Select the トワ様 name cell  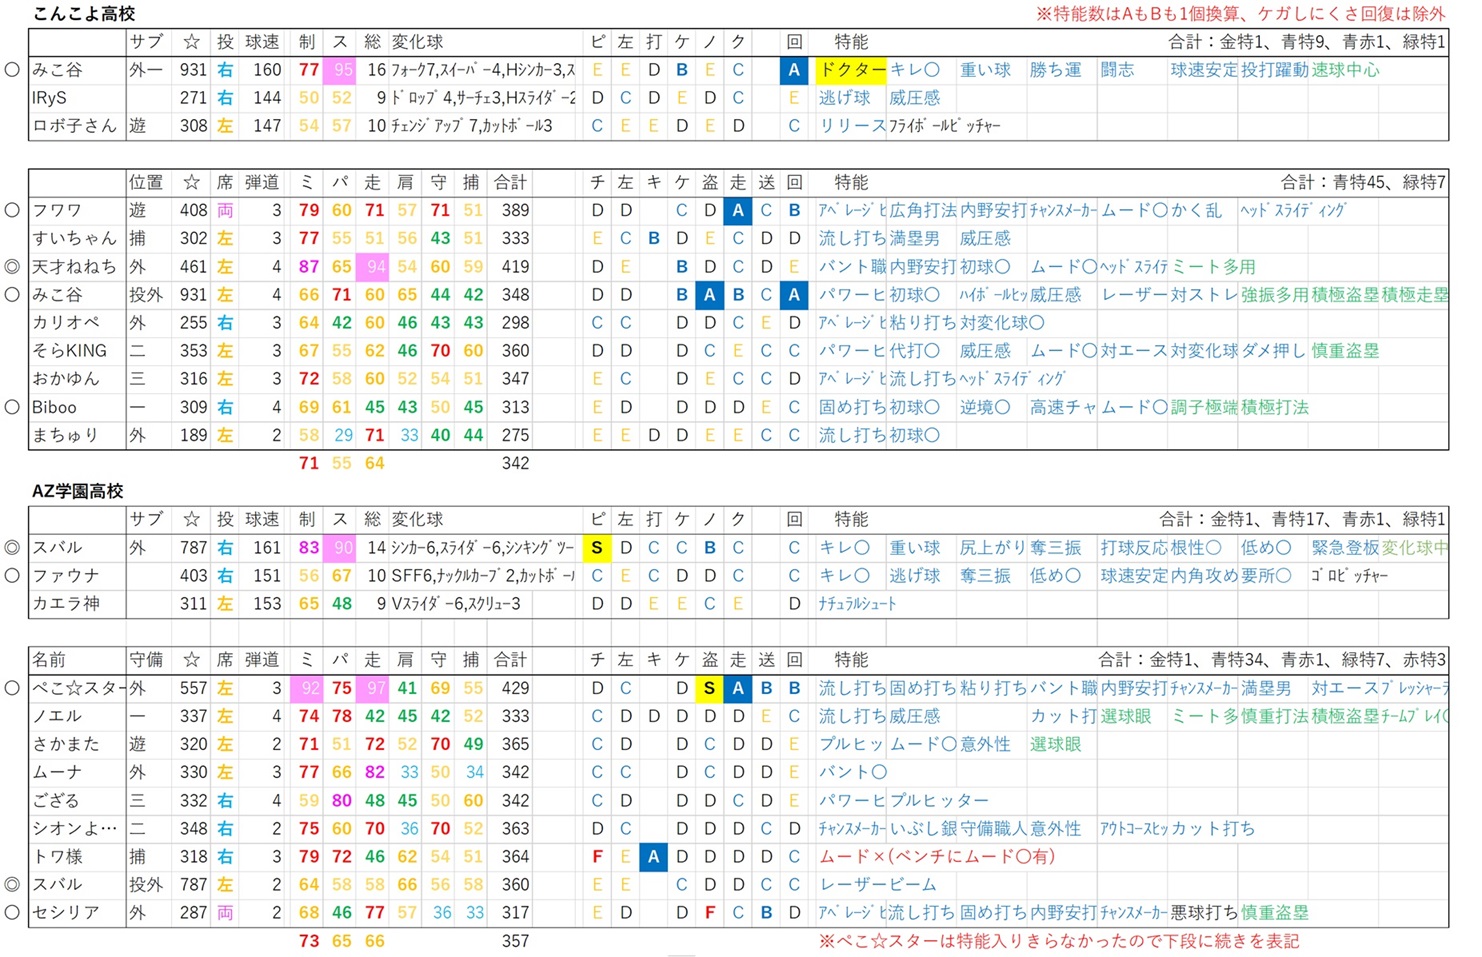click(x=78, y=856)
